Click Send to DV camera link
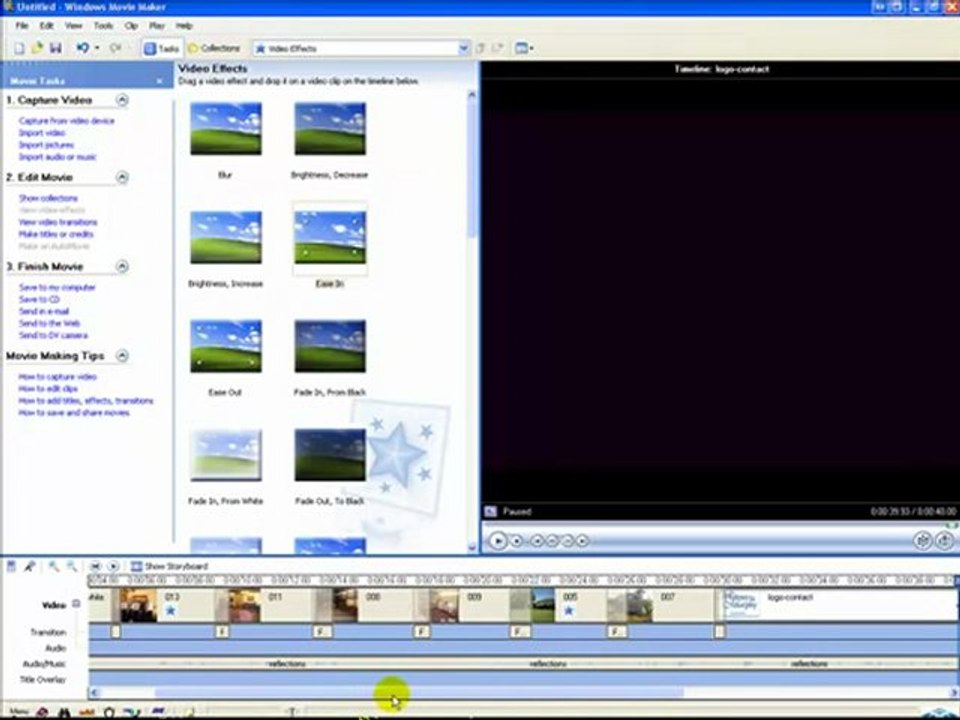 (53, 336)
